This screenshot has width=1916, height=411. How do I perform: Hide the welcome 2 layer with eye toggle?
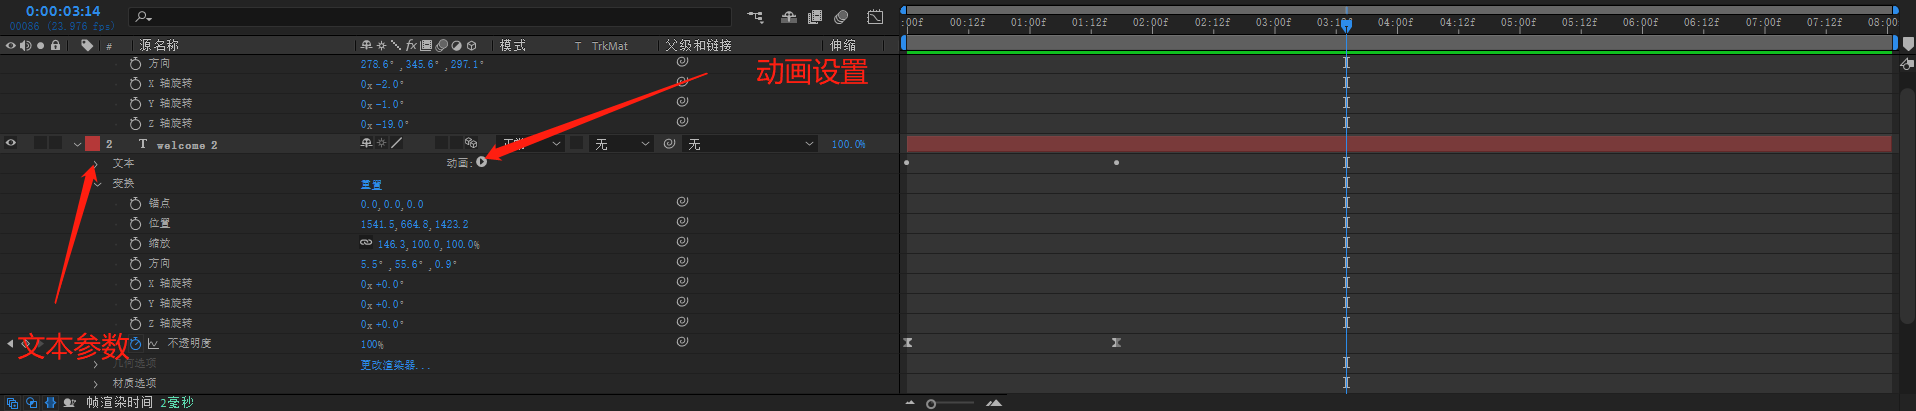click(11, 144)
